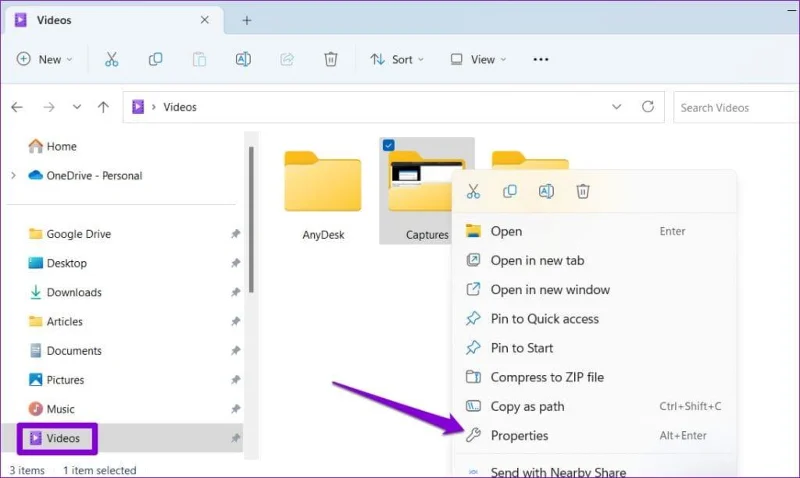This screenshot has width=800, height=478.
Task: Open Music in the sidebar
Action: click(x=51, y=409)
